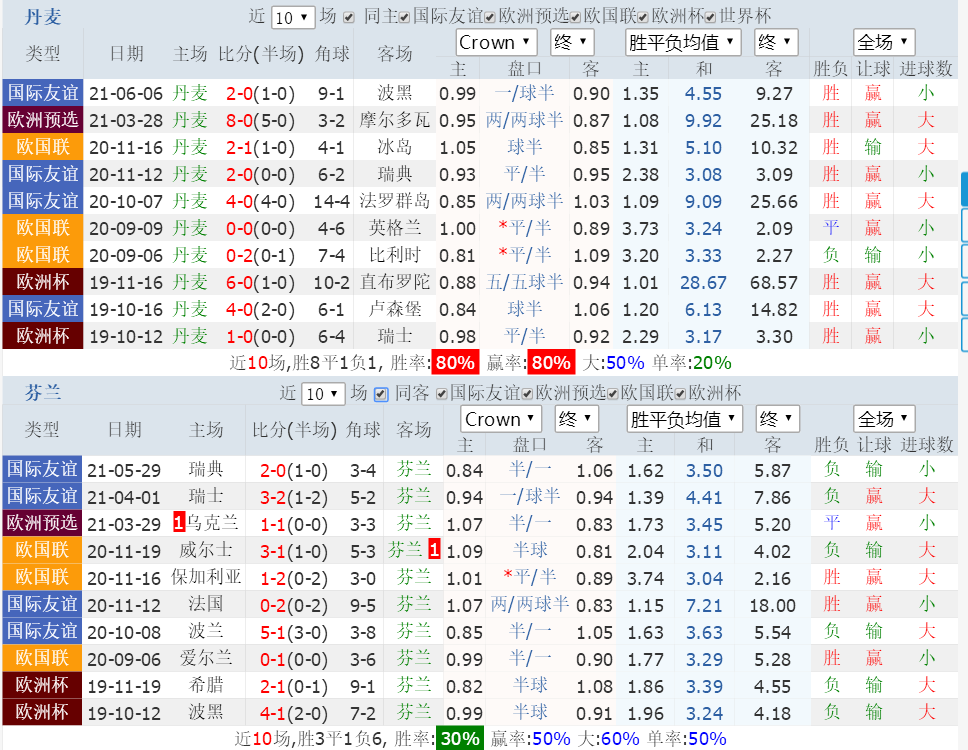Open 全场 dropdown in Finland section
968x750 pixels.
884,419
